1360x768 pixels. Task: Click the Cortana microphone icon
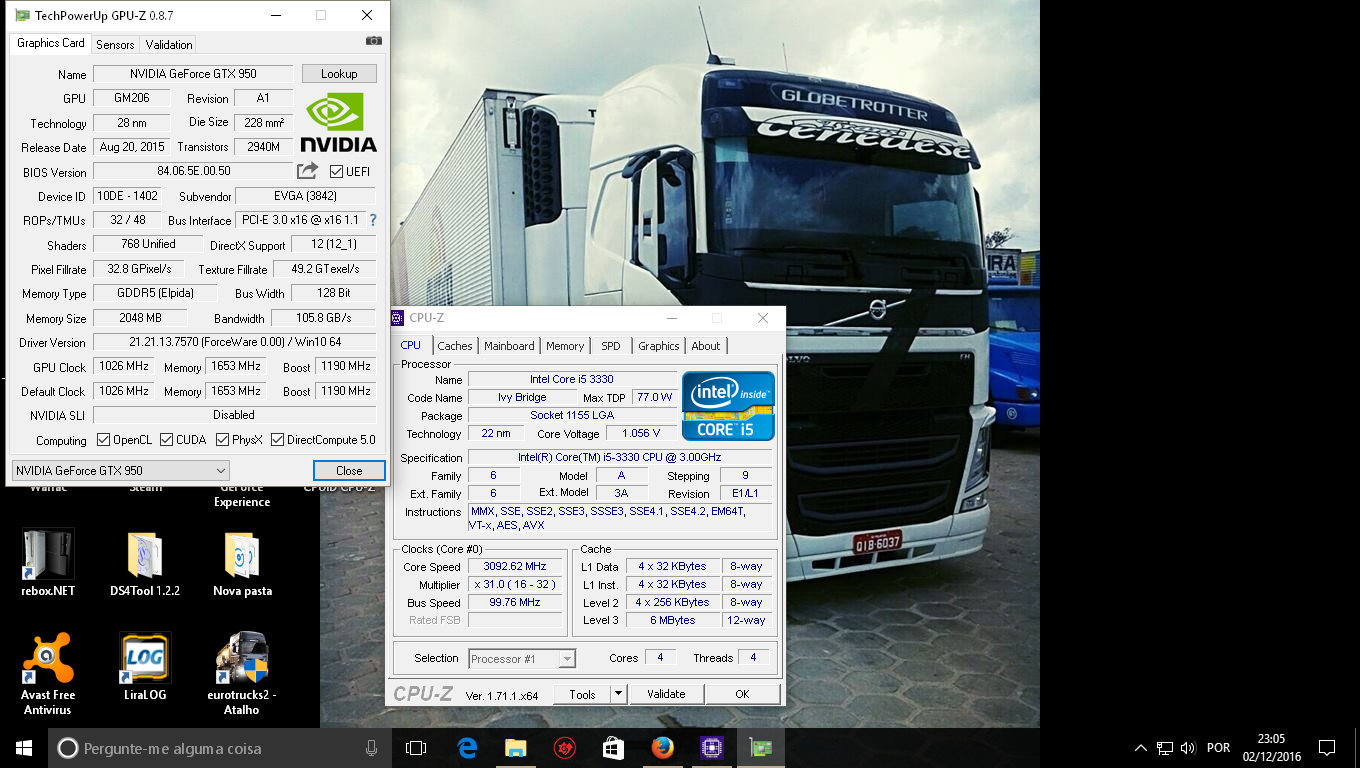[371, 748]
